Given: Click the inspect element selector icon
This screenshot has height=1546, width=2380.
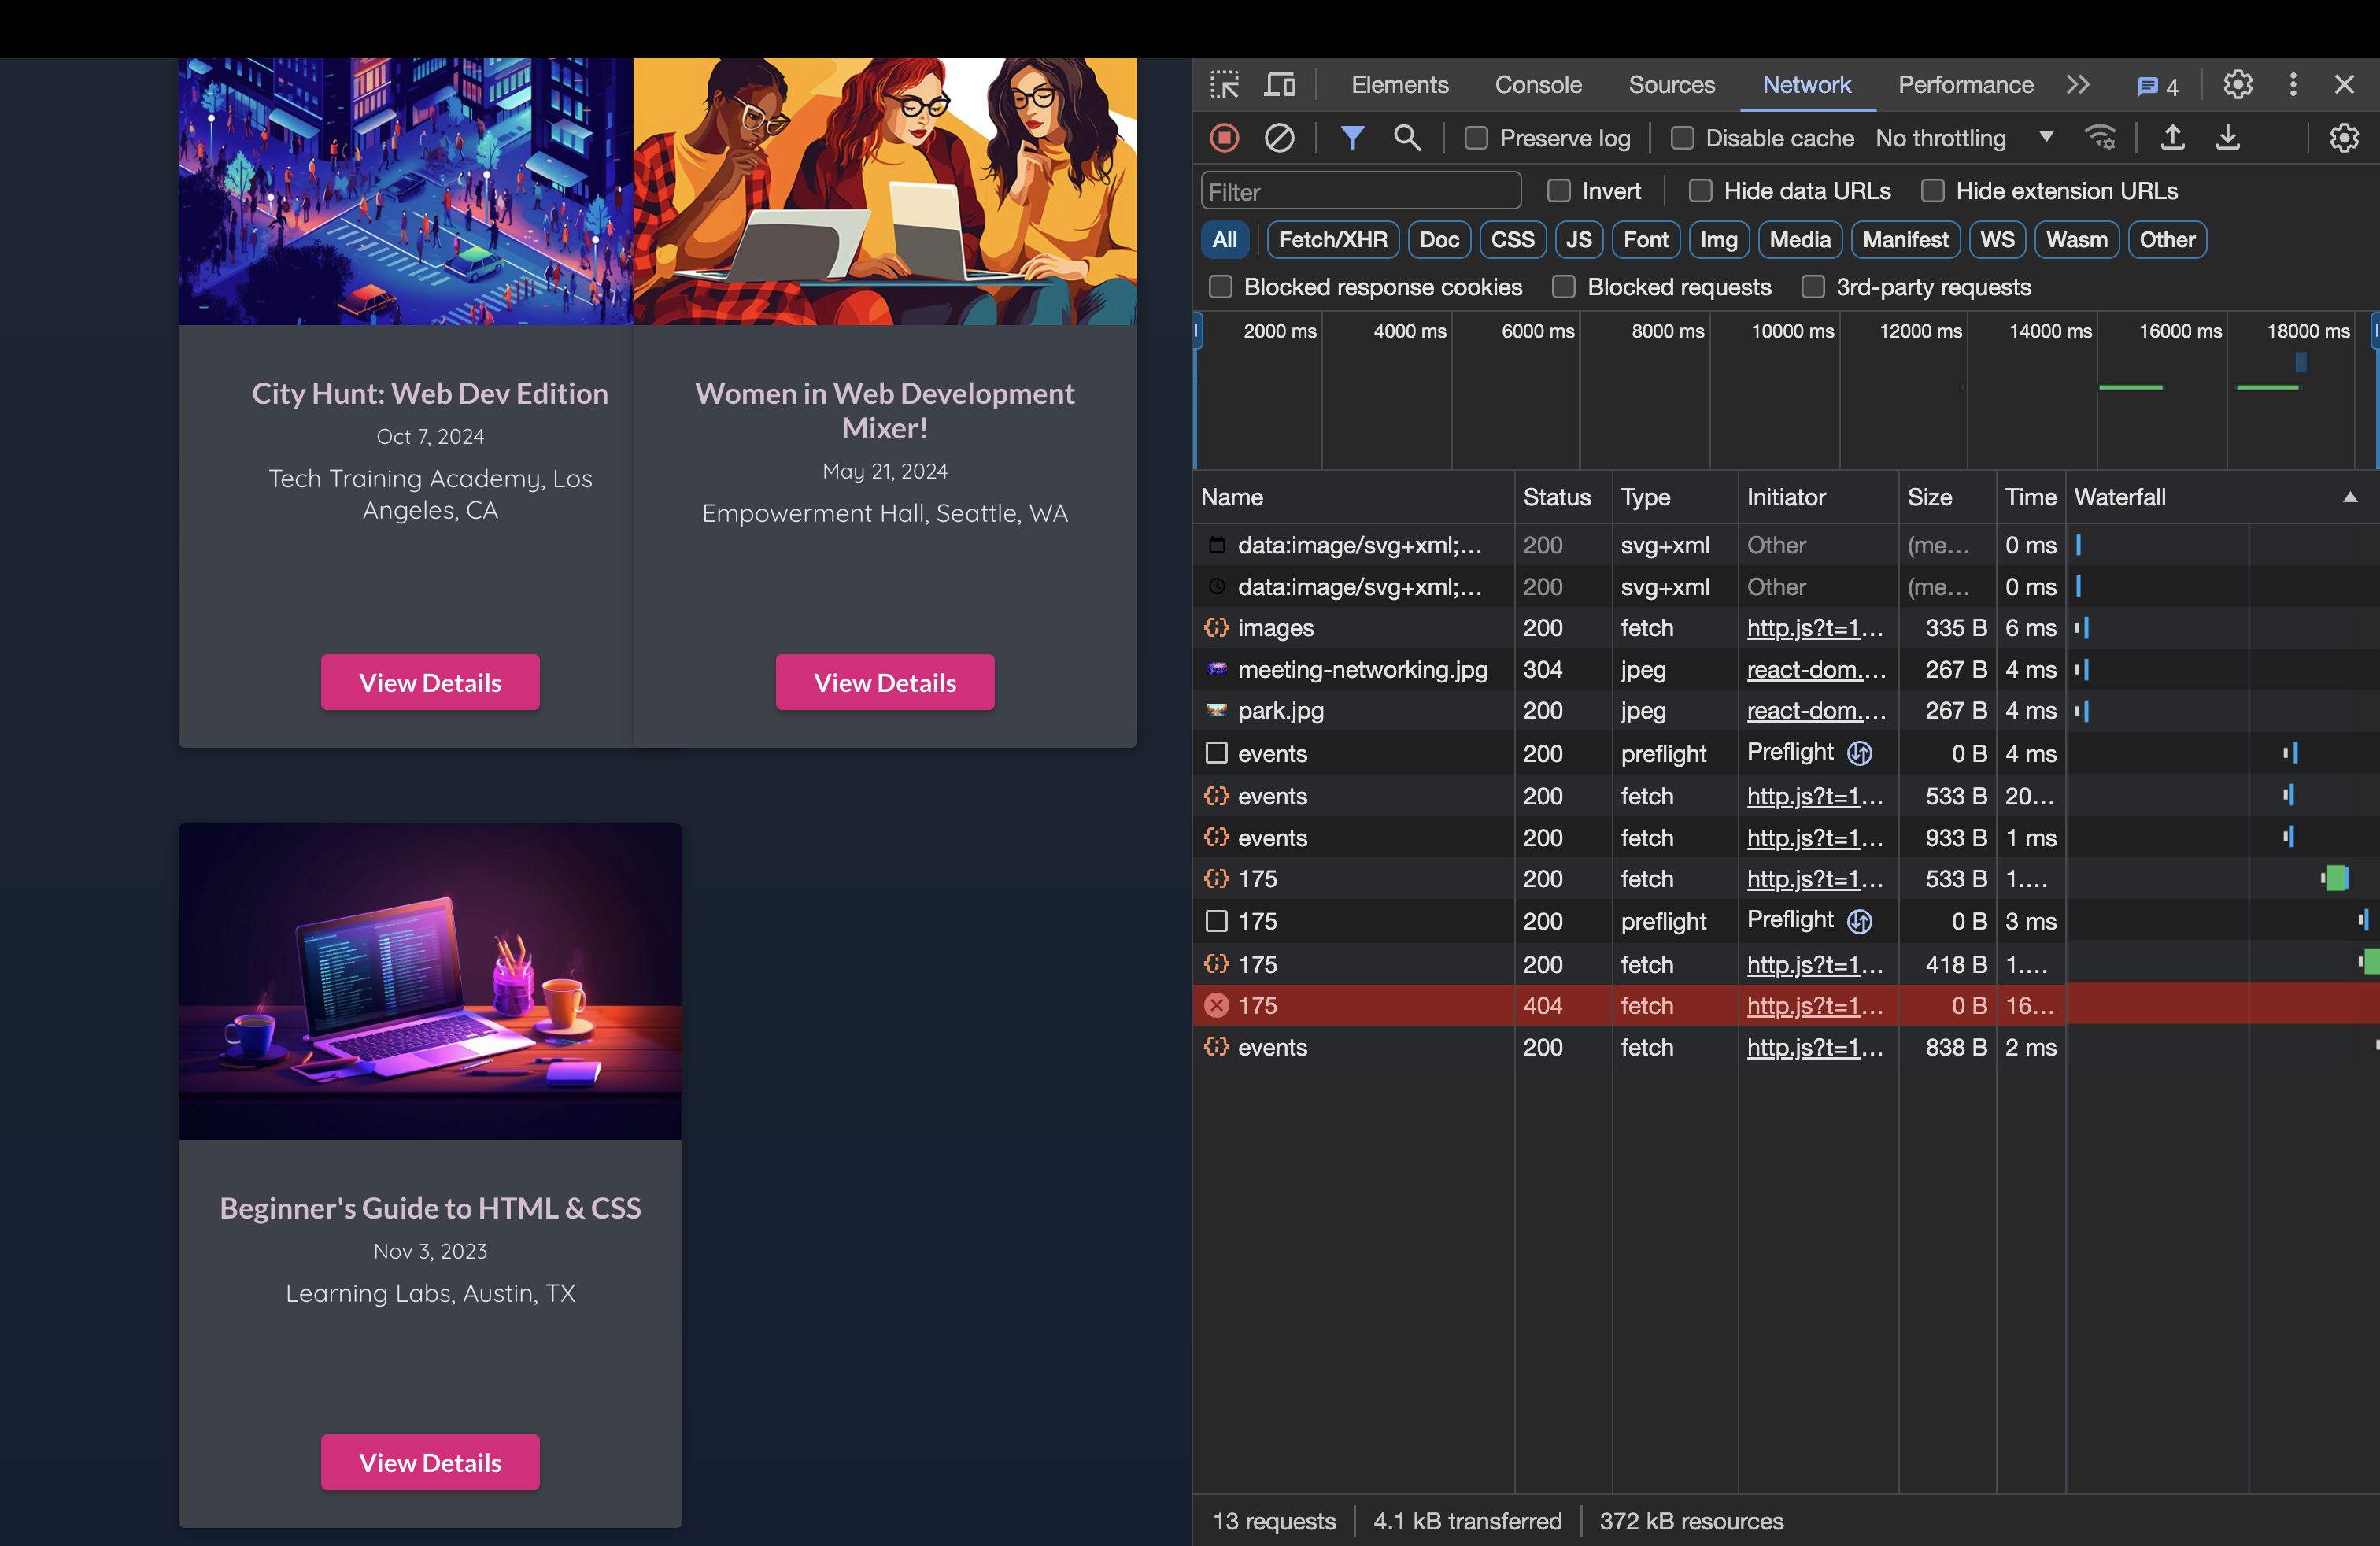Looking at the screenshot, I should (1224, 85).
